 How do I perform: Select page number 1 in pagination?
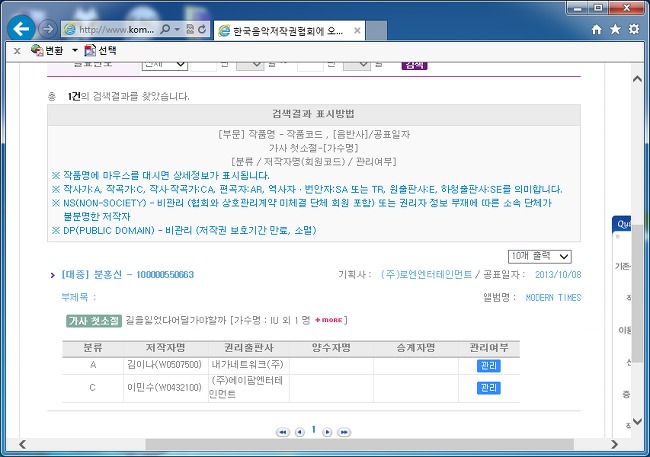pos(313,430)
